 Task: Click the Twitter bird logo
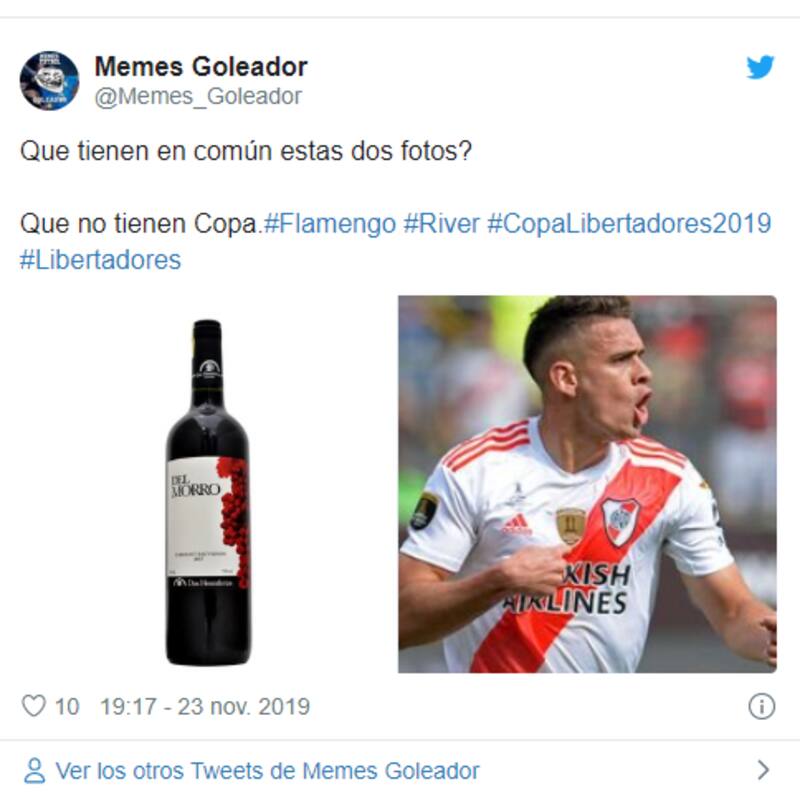(760, 67)
